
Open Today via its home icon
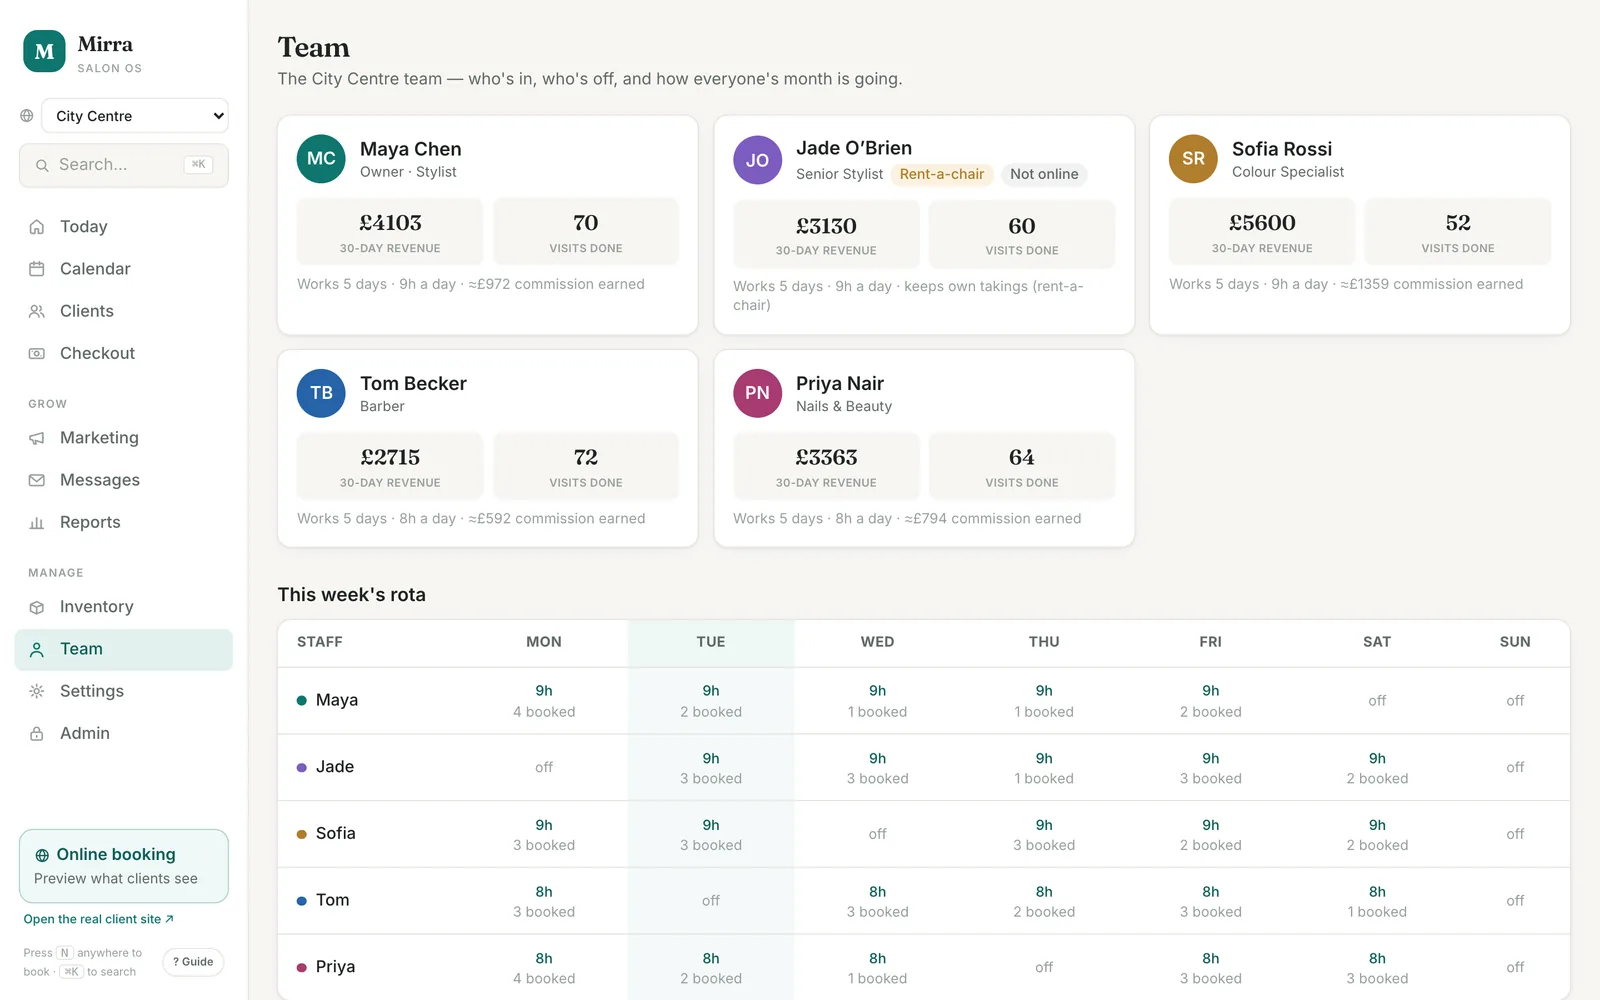coord(37,227)
